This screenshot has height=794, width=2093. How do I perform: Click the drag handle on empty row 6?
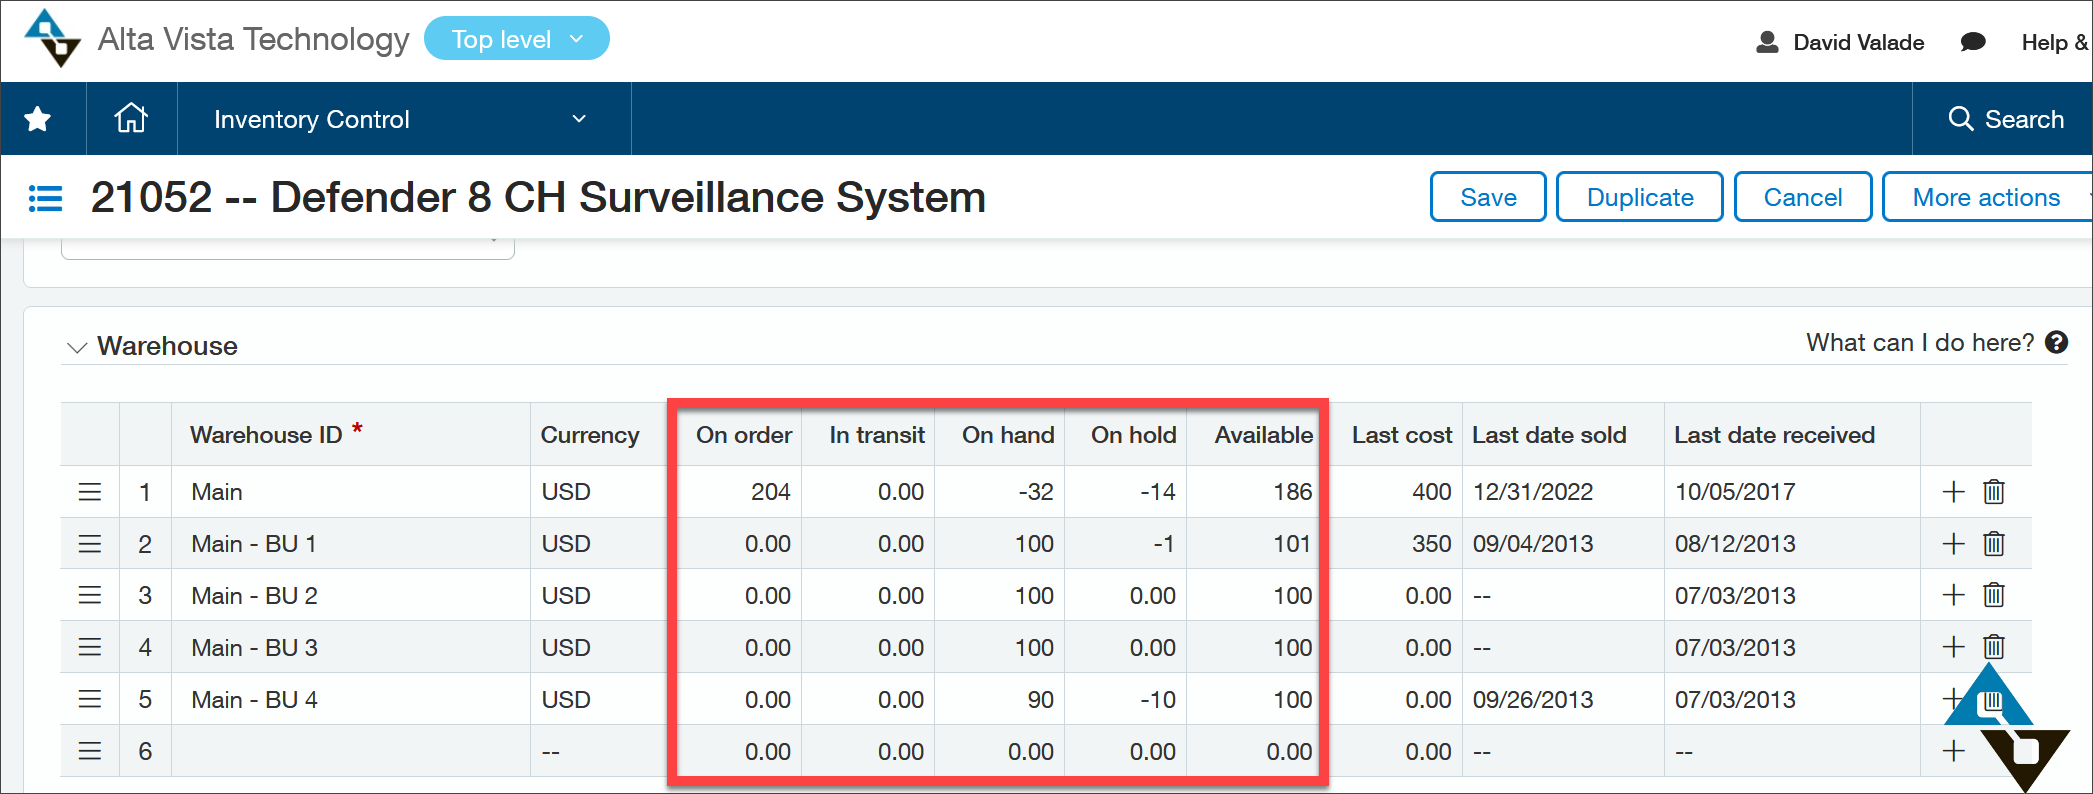pos(90,751)
